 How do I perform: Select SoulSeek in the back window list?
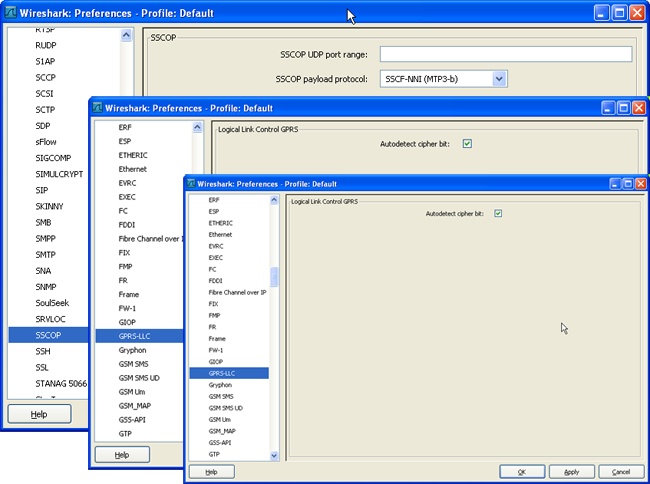coord(52,303)
